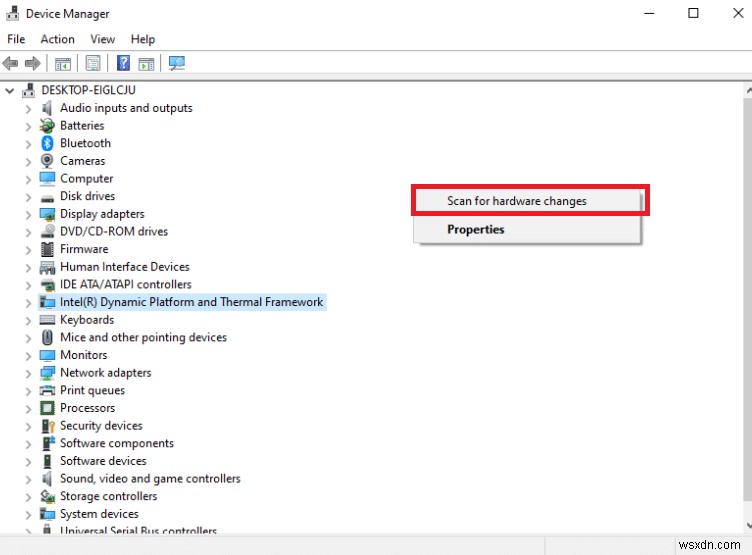This screenshot has height=555, width=752.
Task: Click the vertical scrollbar down arrow
Action: [x=748, y=525]
